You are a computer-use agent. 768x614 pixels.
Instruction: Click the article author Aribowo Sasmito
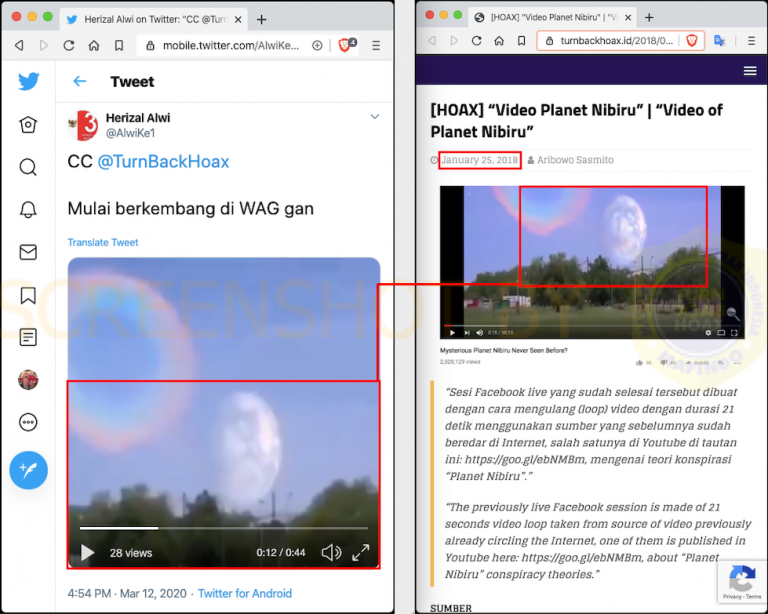(575, 160)
